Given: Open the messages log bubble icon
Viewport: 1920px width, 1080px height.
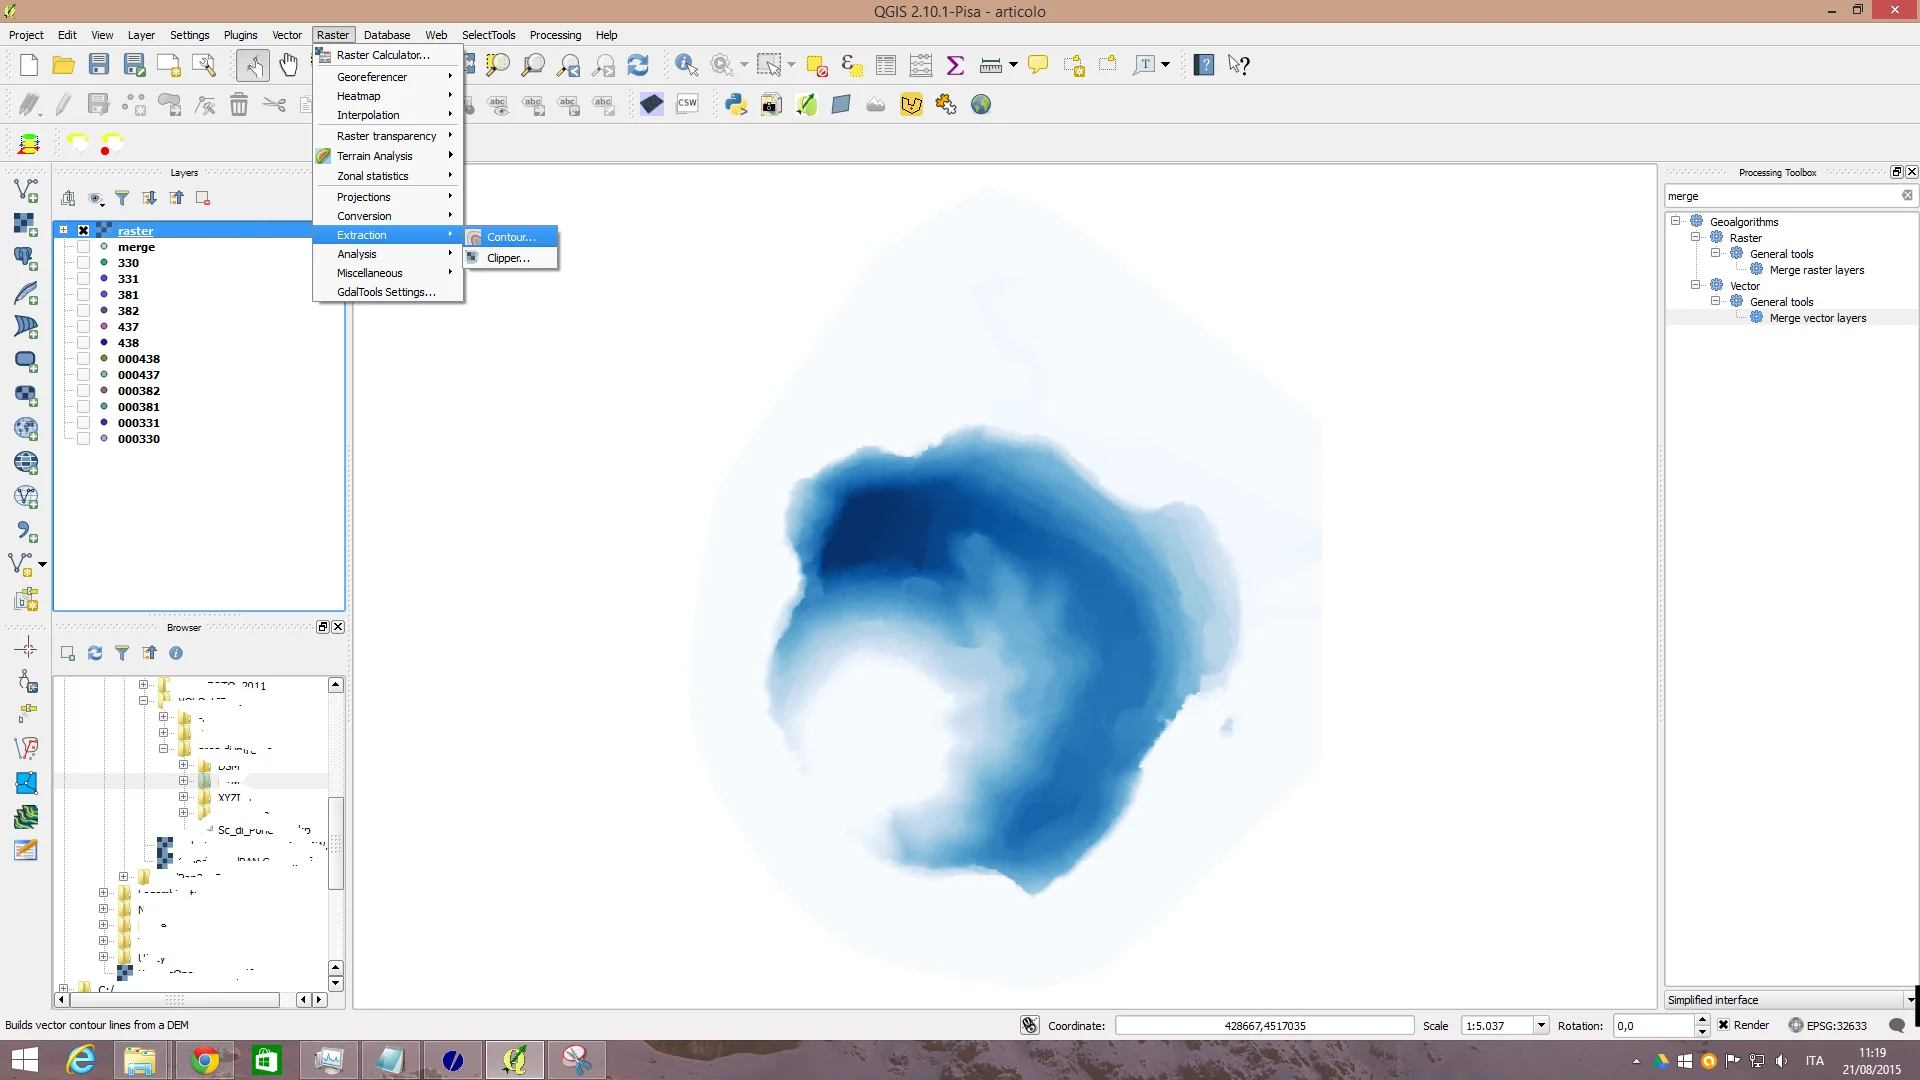Looking at the screenshot, I should tap(1897, 1025).
